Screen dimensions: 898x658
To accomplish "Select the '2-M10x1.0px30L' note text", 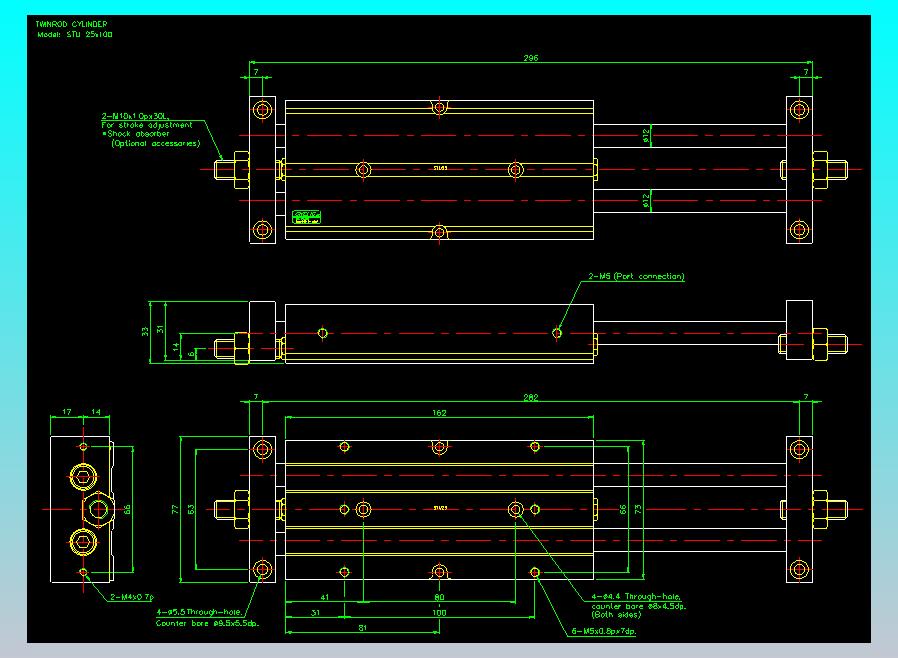I will click(x=136, y=116).
